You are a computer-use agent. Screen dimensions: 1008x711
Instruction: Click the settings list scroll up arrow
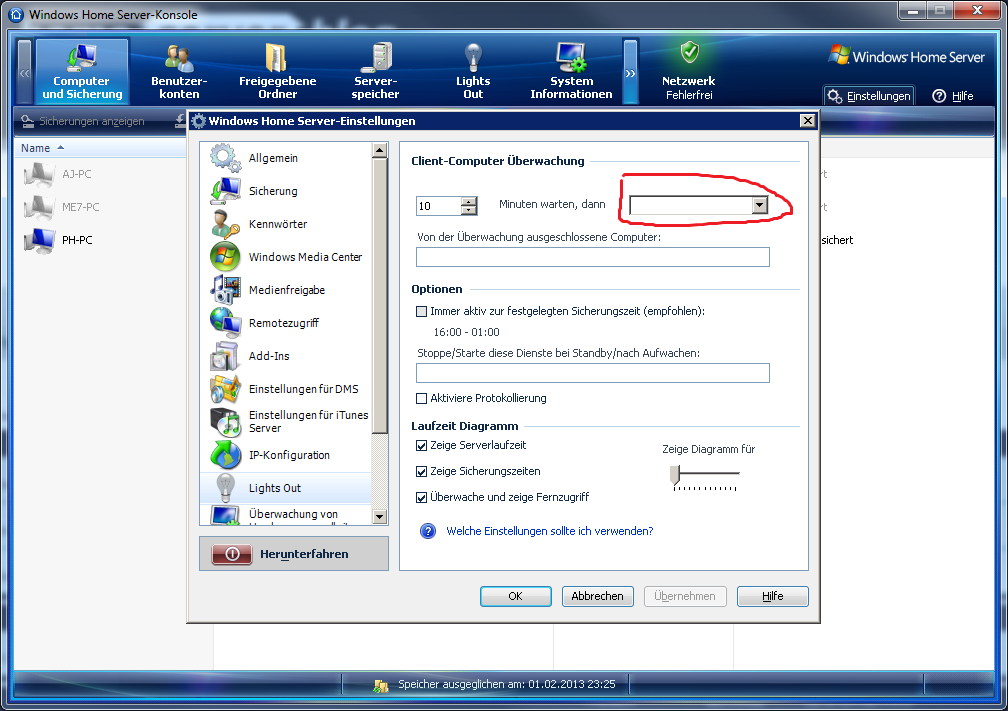tap(379, 150)
